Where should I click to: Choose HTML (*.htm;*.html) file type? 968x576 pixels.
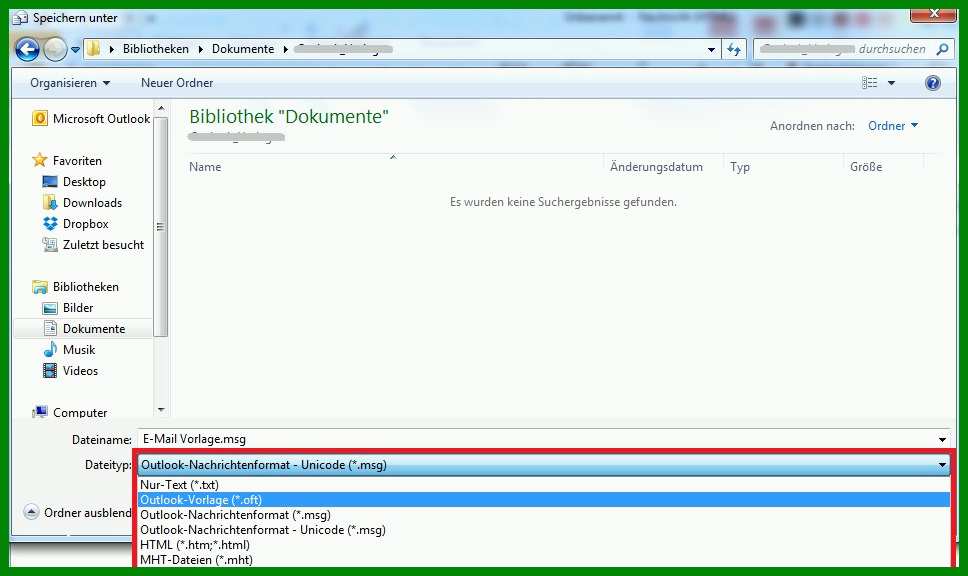point(544,545)
